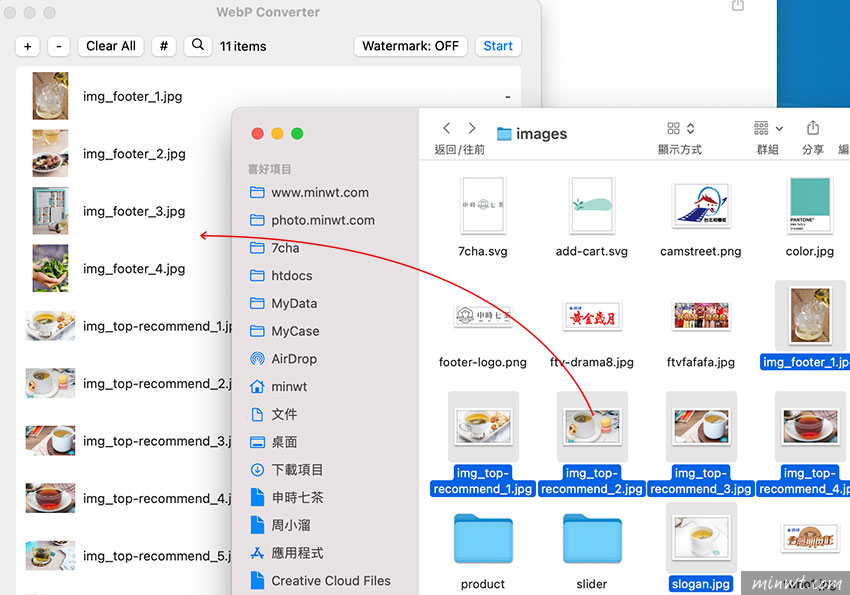850x595 pixels.
Task: Open the htdocs sidebar folder
Action: click(291, 276)
